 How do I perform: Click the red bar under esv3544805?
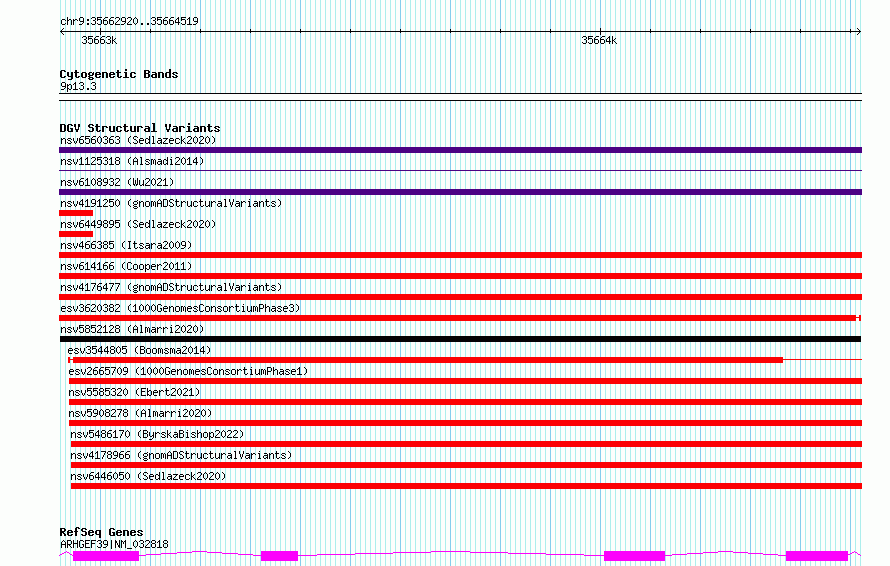[426, 360]
